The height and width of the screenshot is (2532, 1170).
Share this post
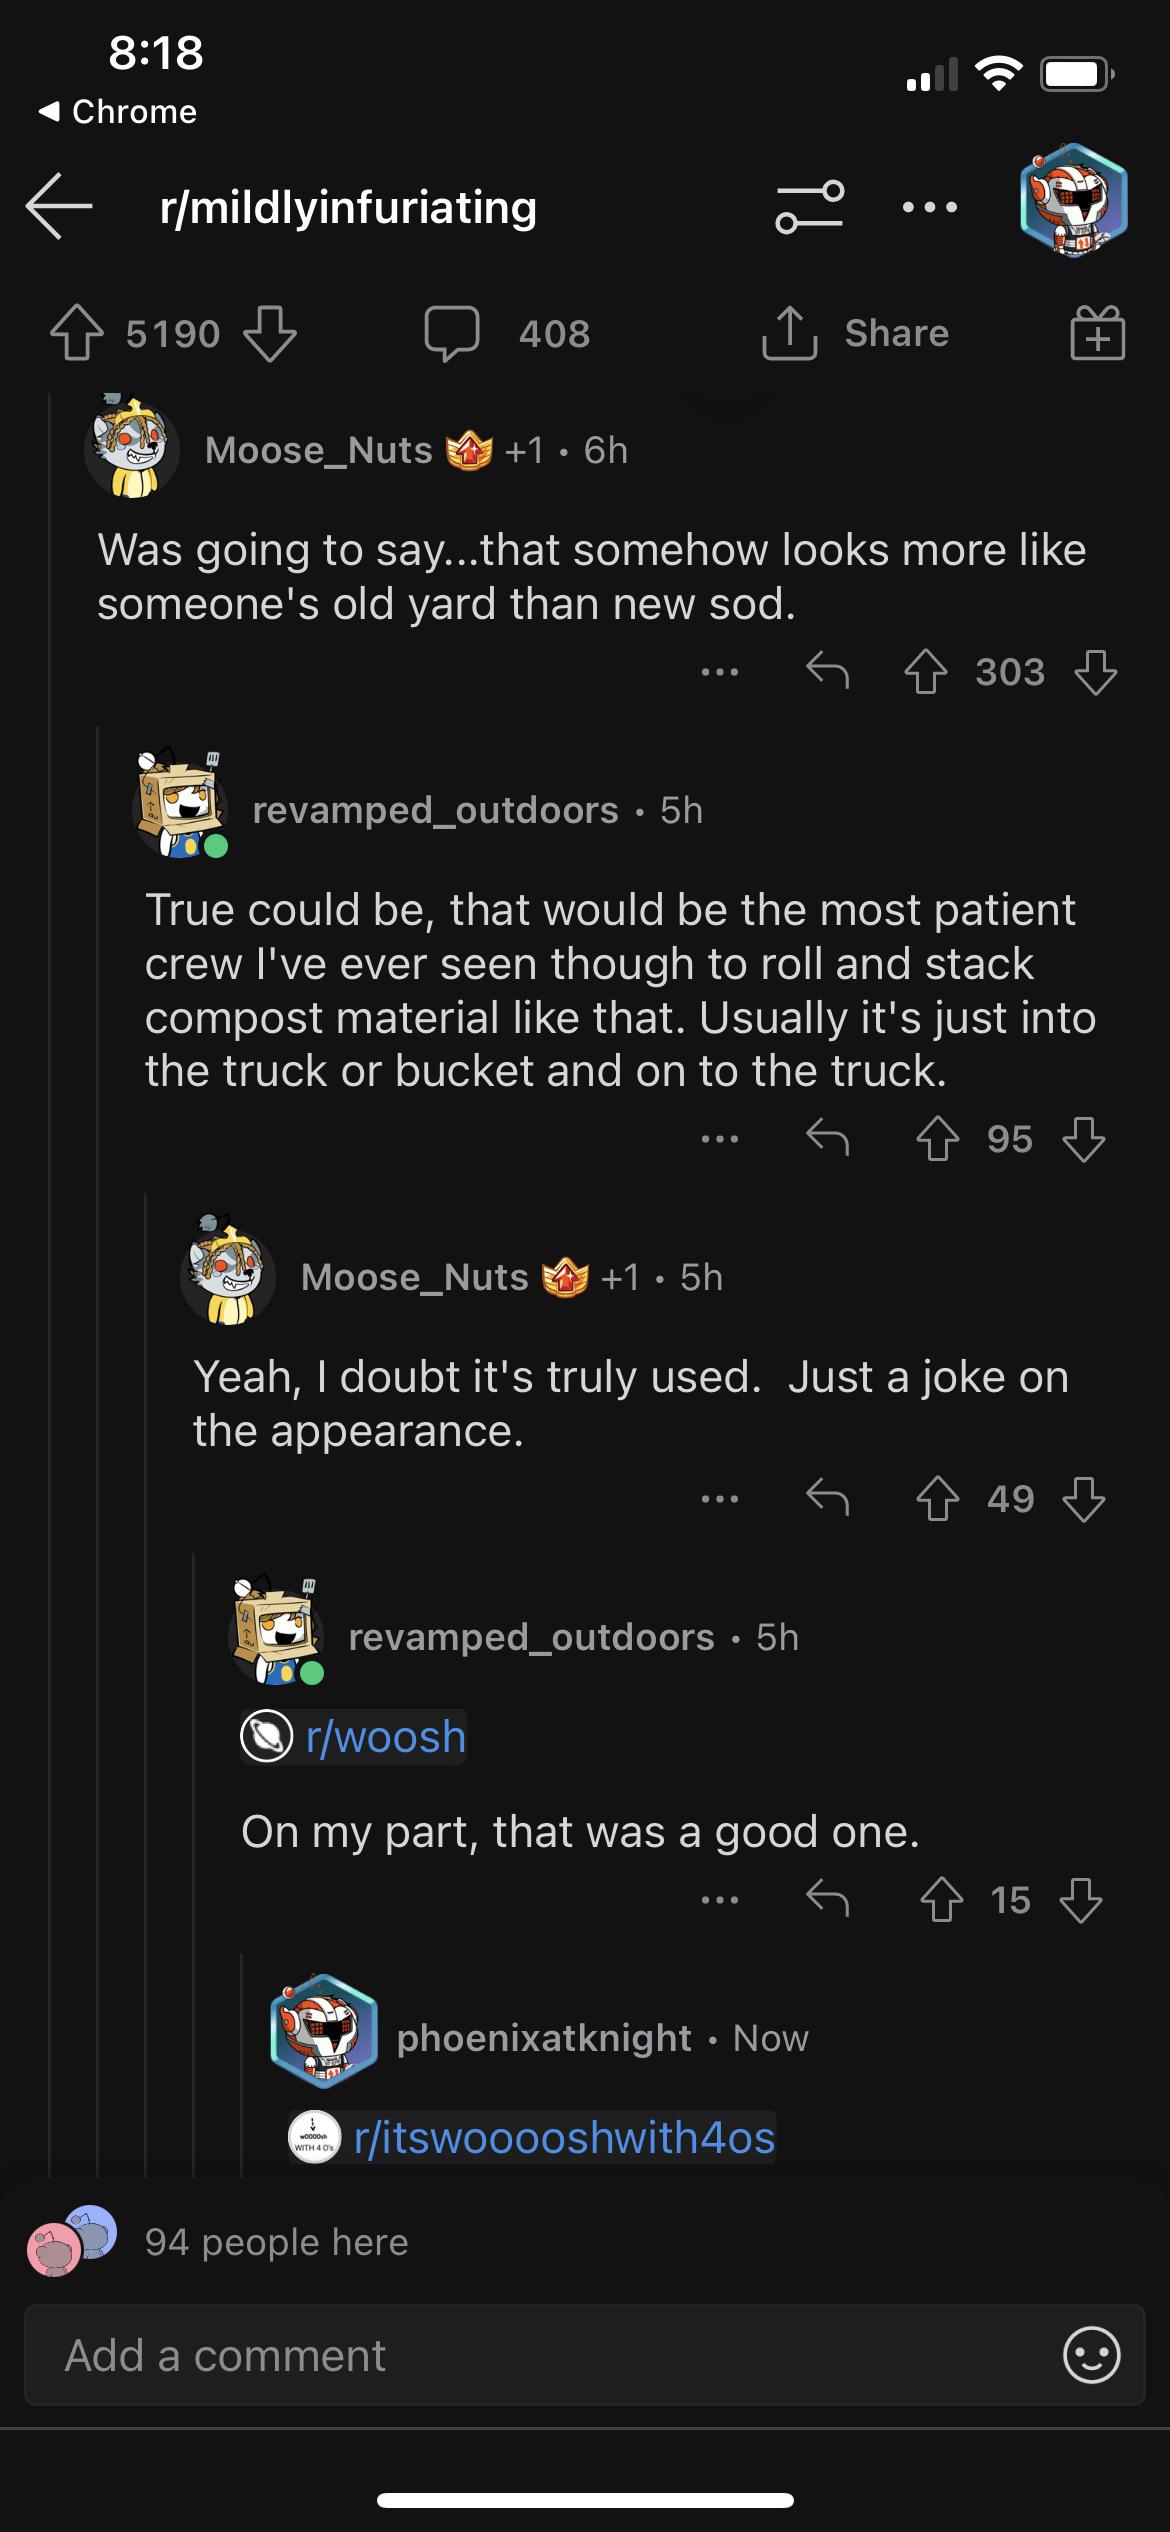(856, 333)
